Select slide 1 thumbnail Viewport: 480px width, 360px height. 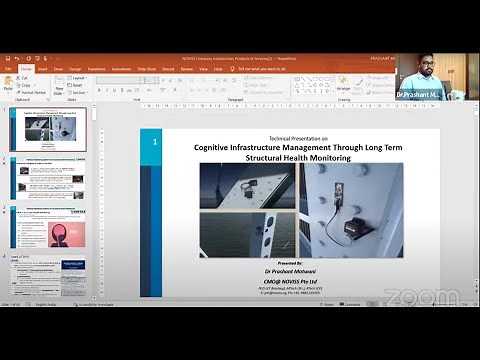(48, 129)
